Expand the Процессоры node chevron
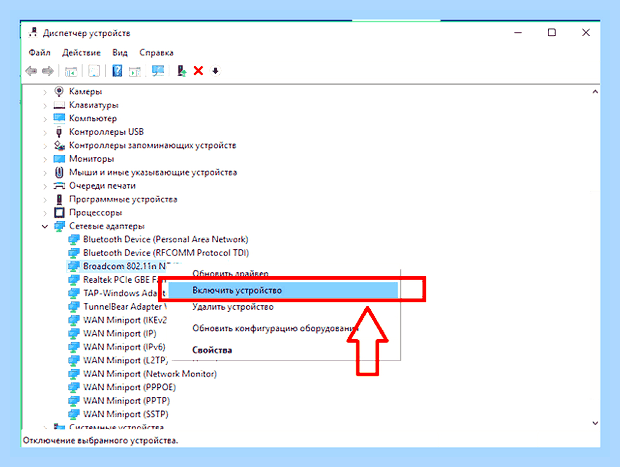Image resolution: width=620 pixels, height=467 pixels. [x=45, y=213]
